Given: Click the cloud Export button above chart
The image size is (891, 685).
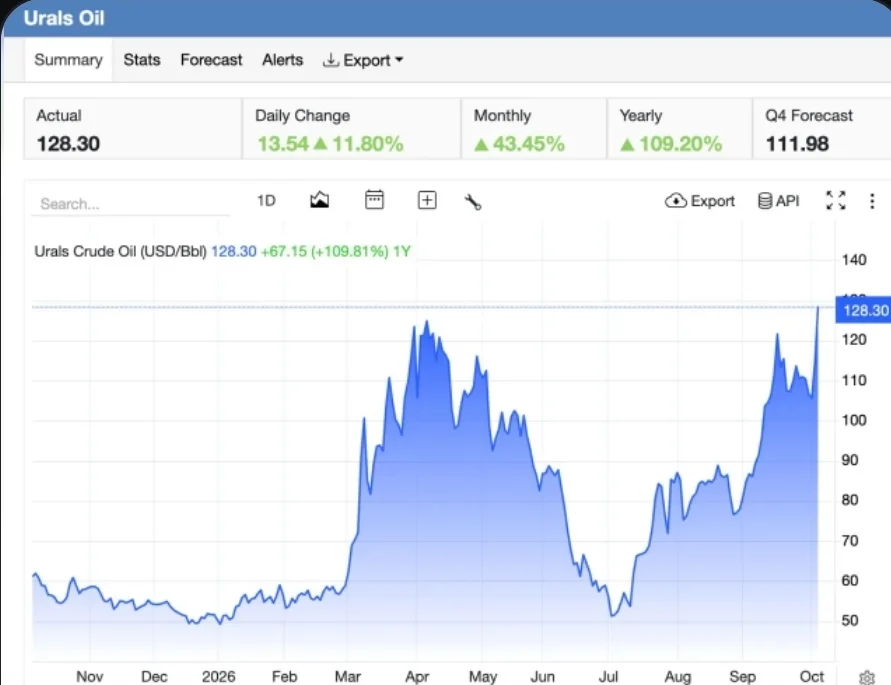Looking at the screenshot, I should pos(700,201).
